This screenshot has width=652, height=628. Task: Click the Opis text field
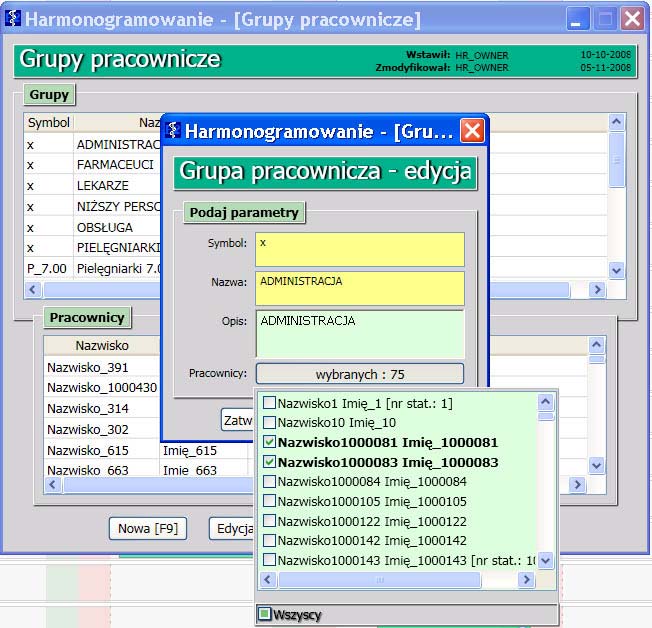coord(360,334)
